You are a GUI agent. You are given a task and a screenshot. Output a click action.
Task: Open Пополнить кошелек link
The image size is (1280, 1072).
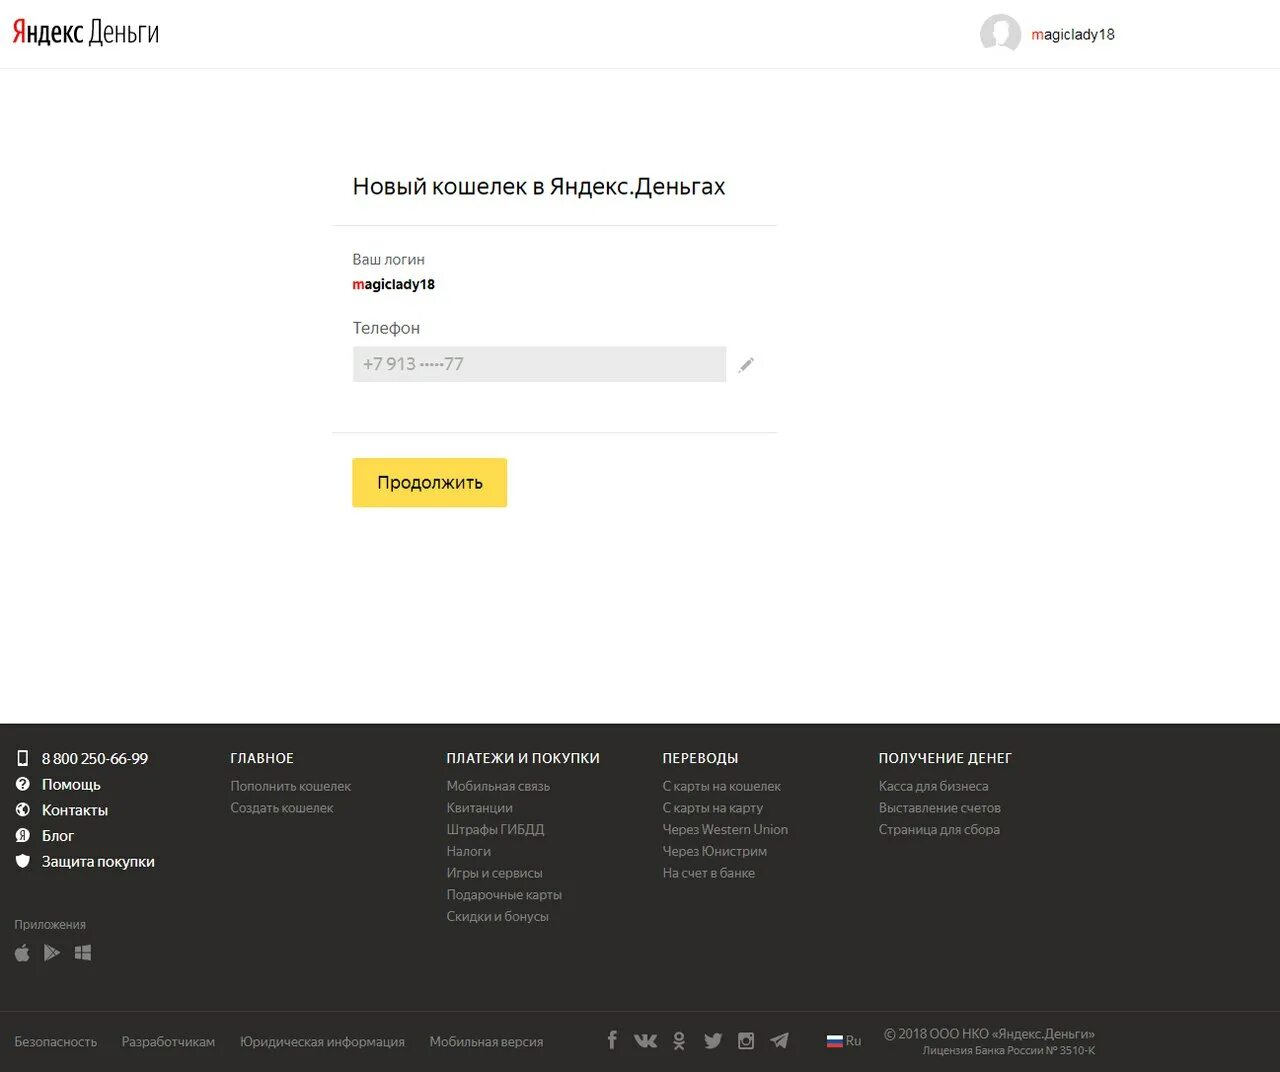coord(291,786)
